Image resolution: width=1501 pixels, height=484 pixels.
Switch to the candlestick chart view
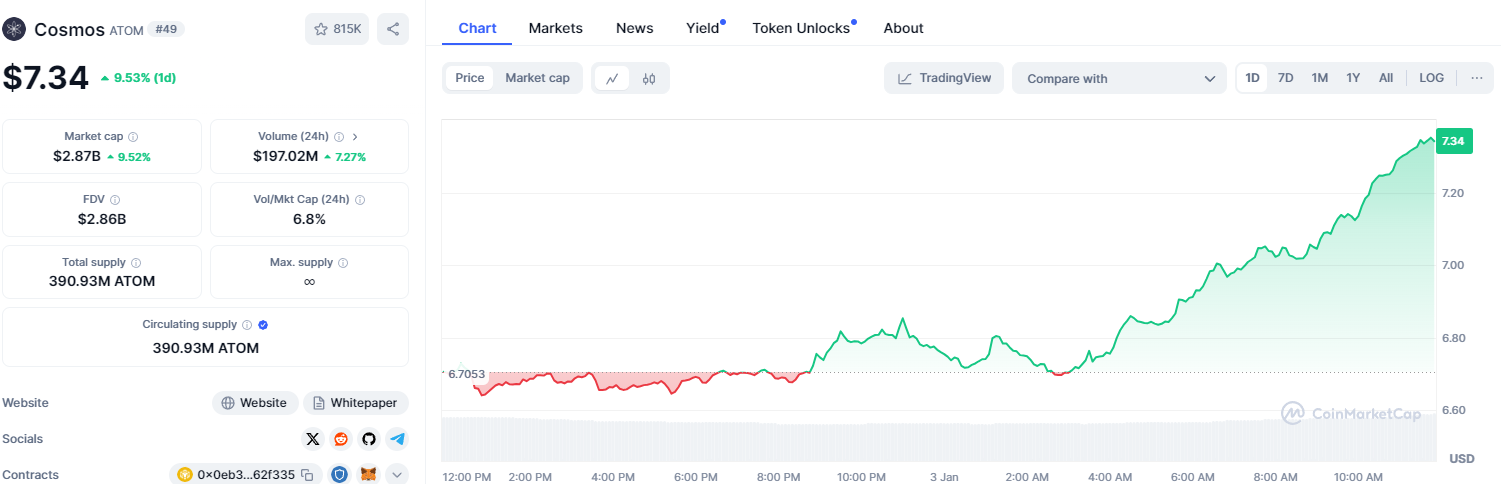pyautogui.click(x=648, y=78)
